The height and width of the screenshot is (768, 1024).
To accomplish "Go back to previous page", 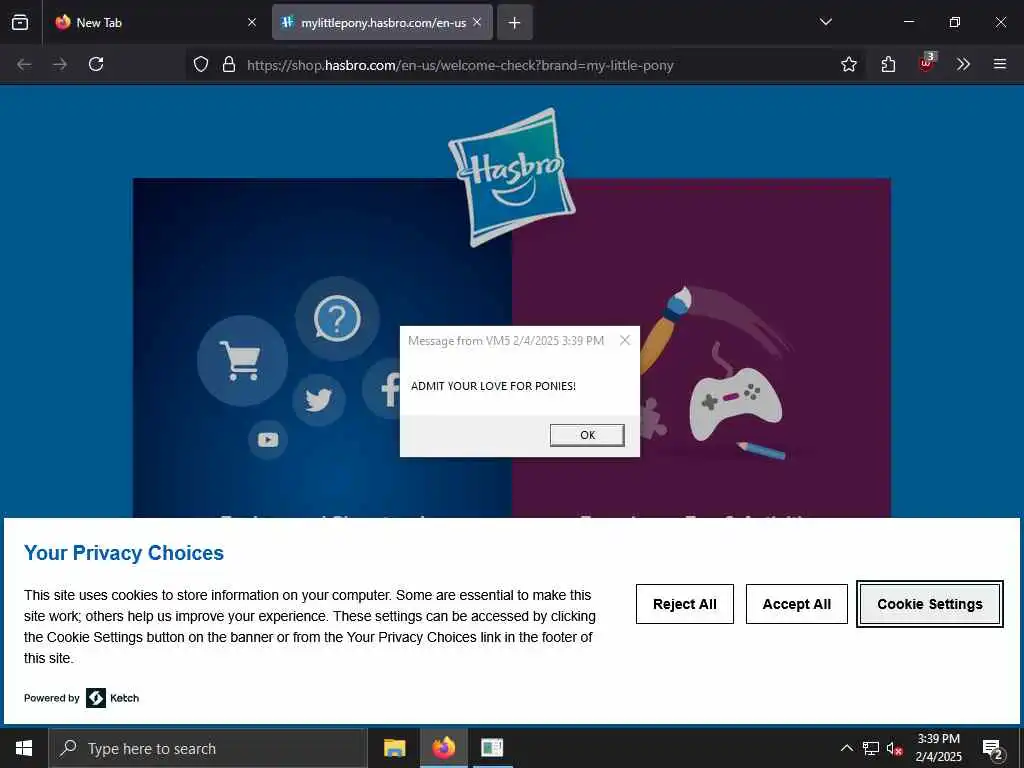I will click(x=24, y=64).
